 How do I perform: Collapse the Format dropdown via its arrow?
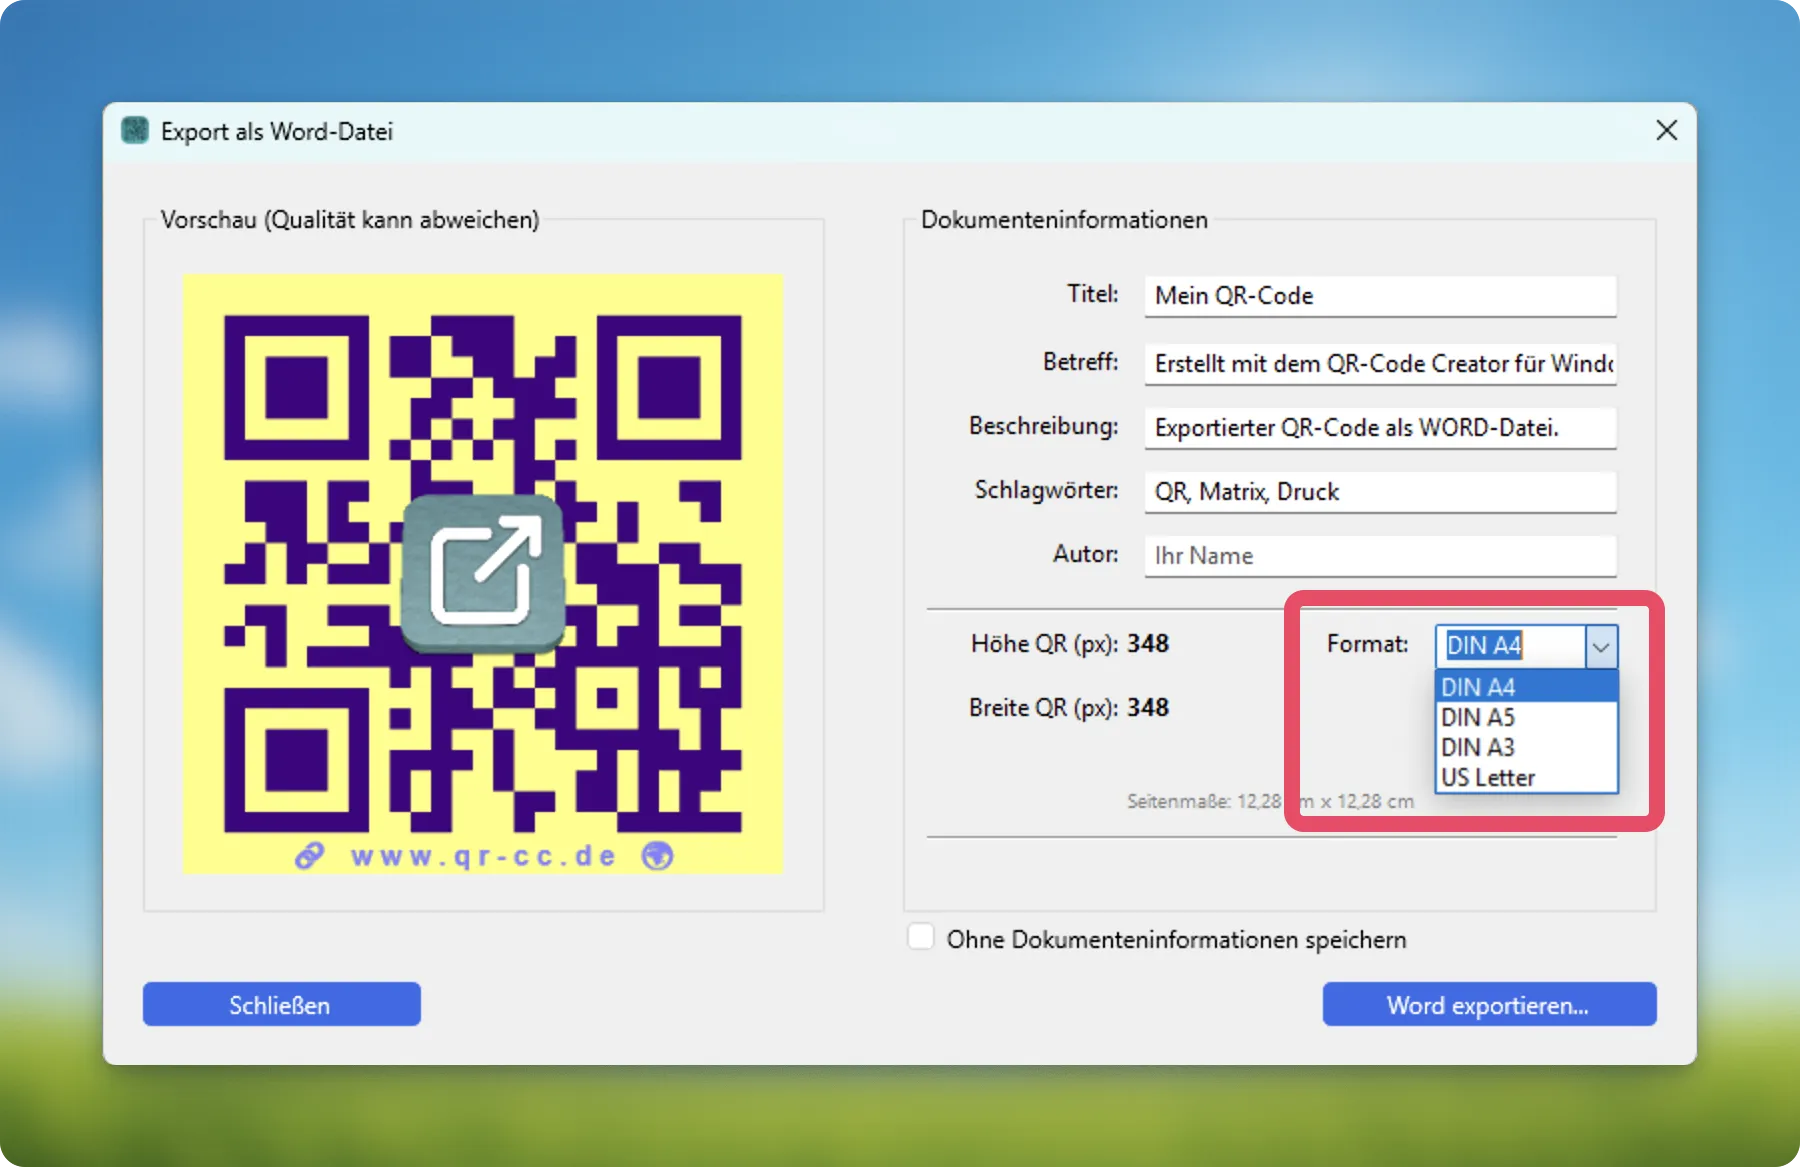[x=1601, y=647]
